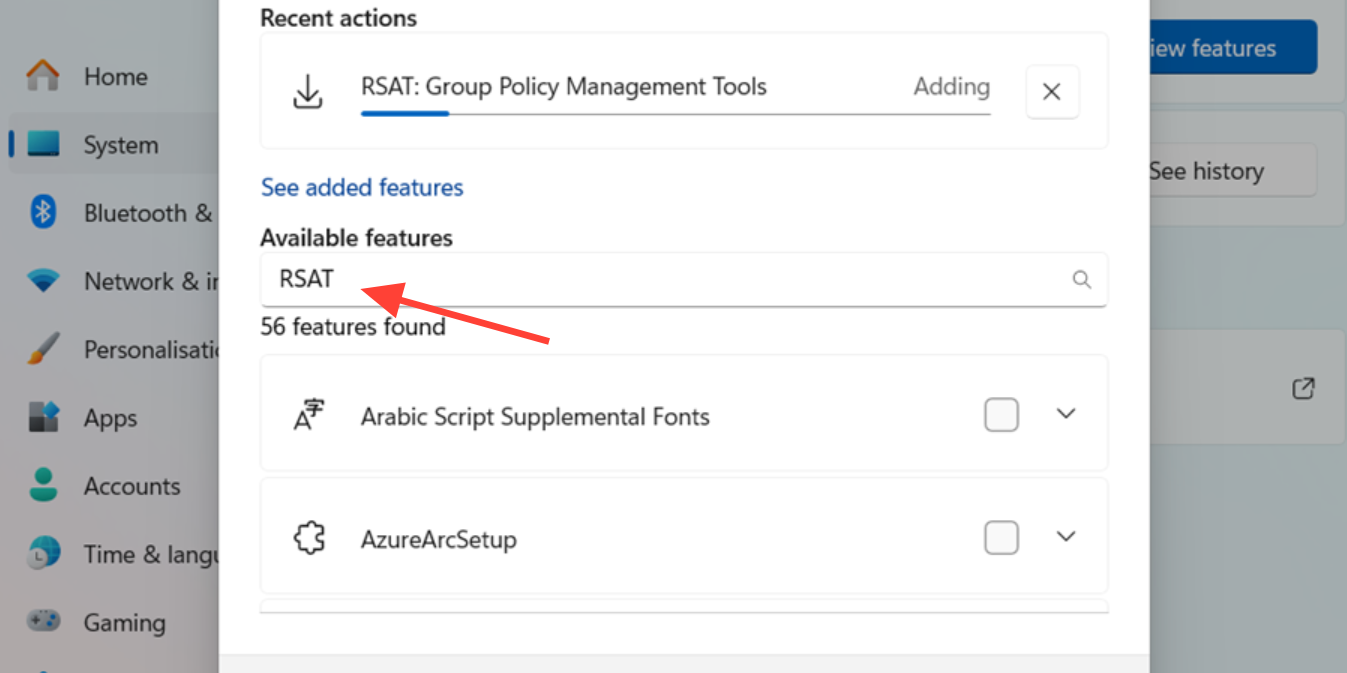Click the search magnifier icon in features box
The width and height of the screenshot is (1347, 673).
coord(1081,280)
